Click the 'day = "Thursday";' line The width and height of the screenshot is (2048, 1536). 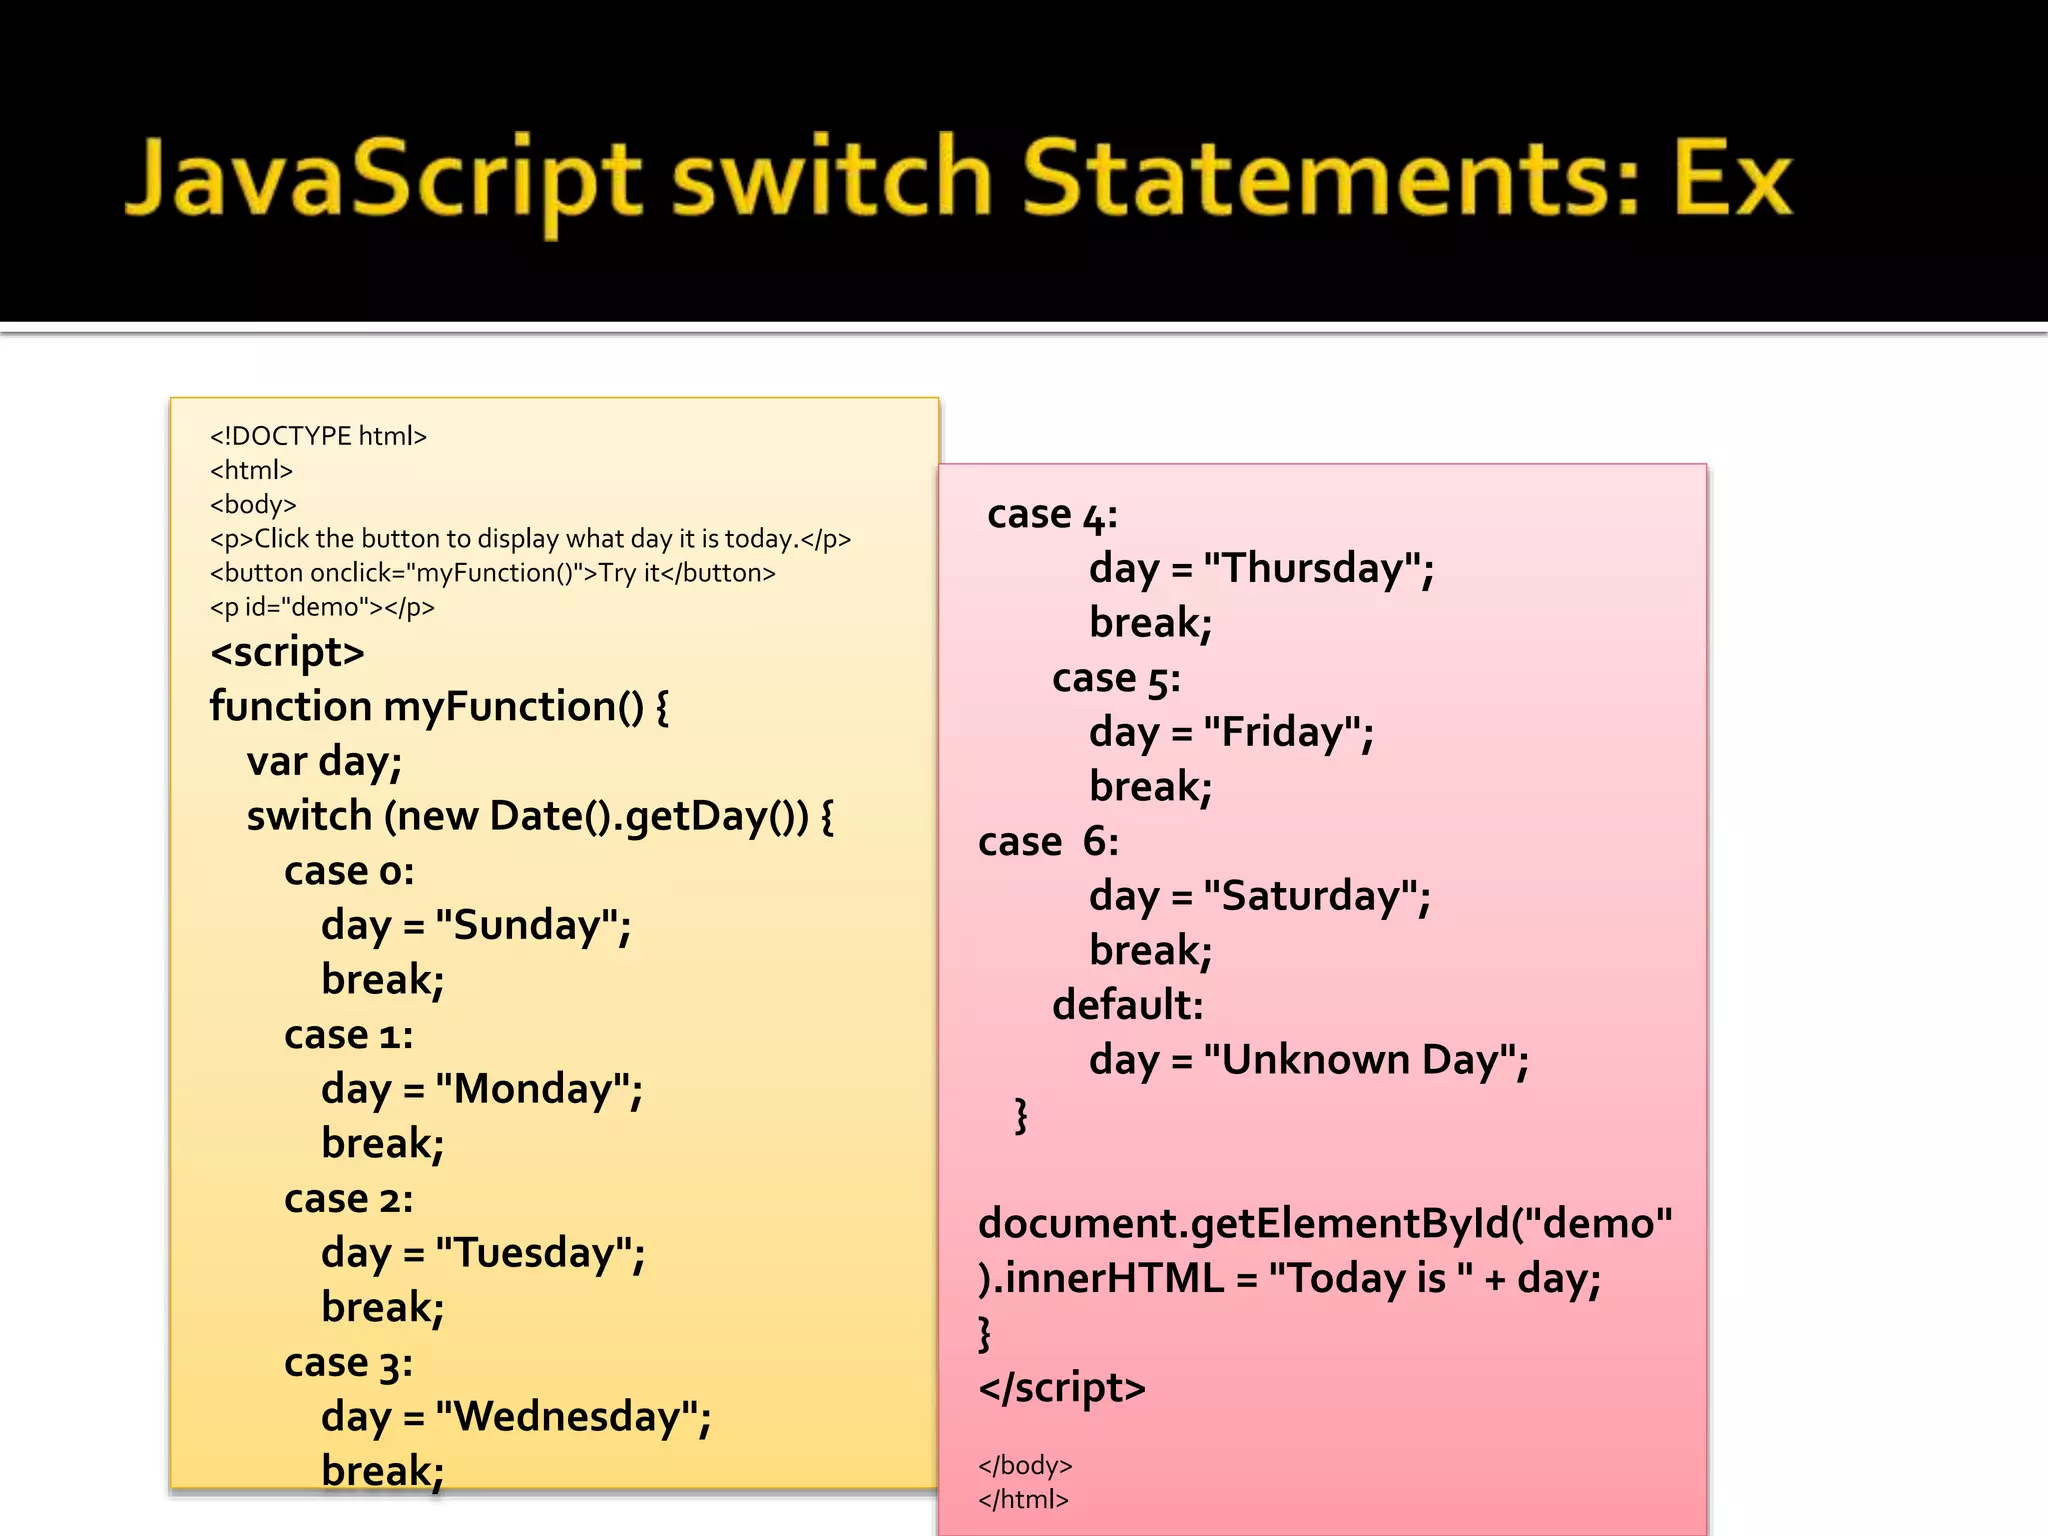[x=1261, y=569]
